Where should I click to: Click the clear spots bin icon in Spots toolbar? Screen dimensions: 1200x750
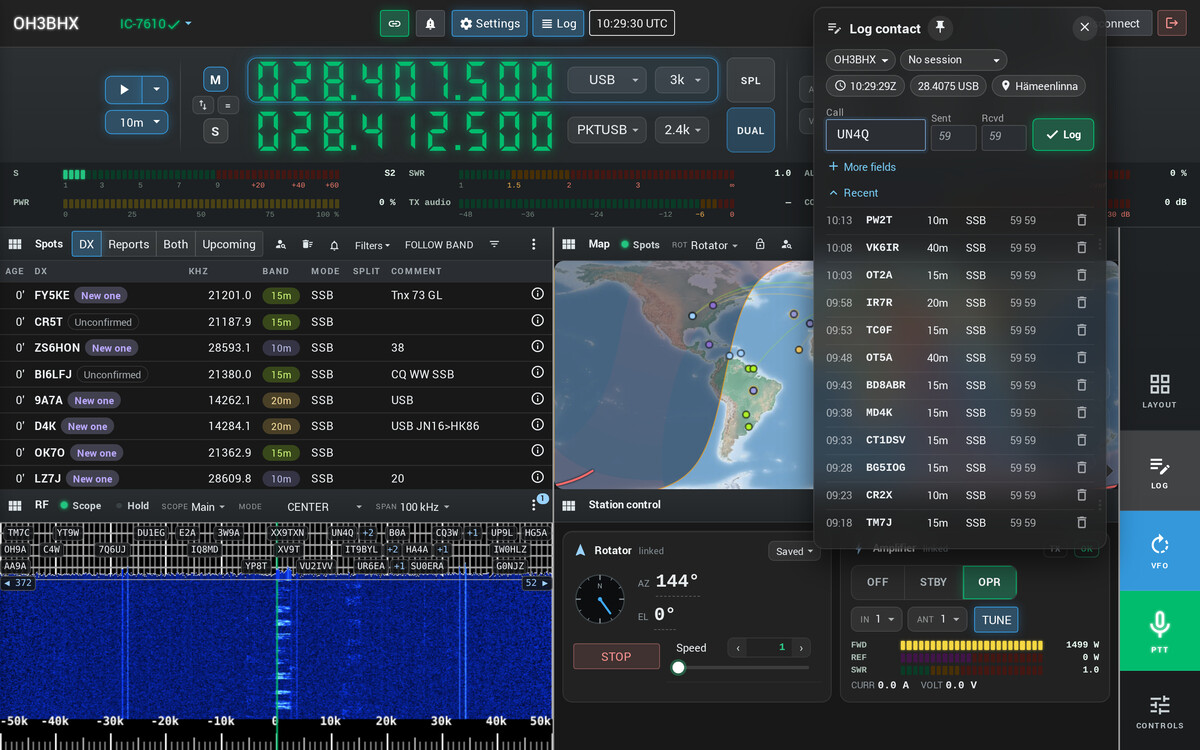[x=308, y=244]
